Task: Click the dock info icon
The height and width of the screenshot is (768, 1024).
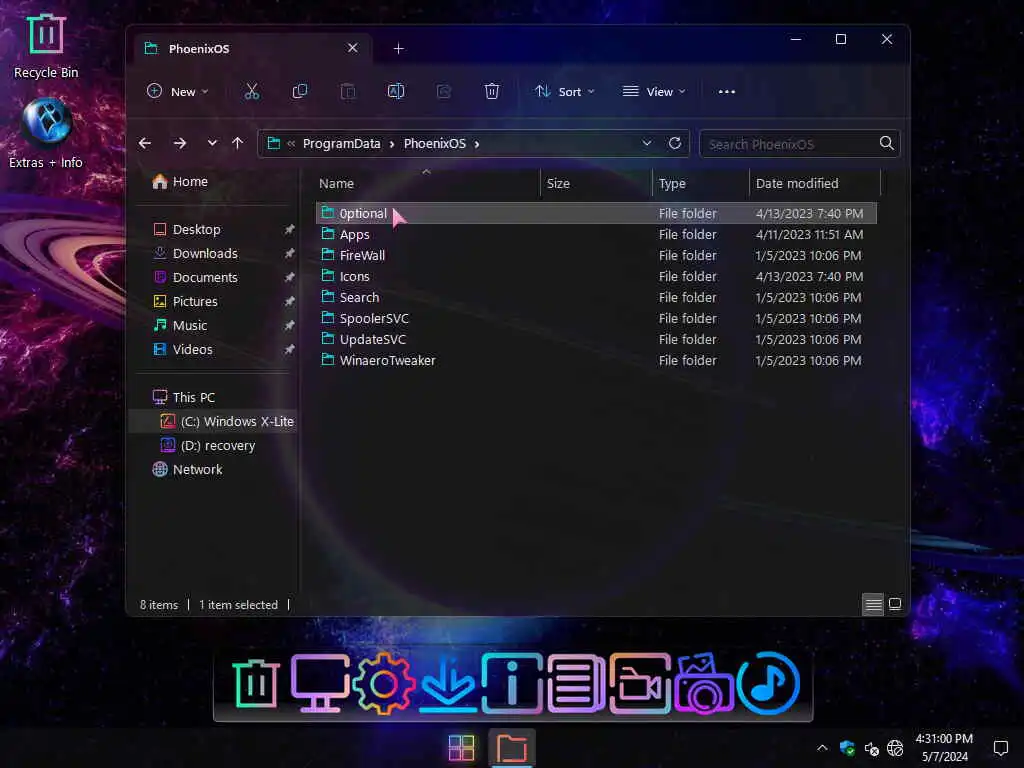Action: (512, 684)
